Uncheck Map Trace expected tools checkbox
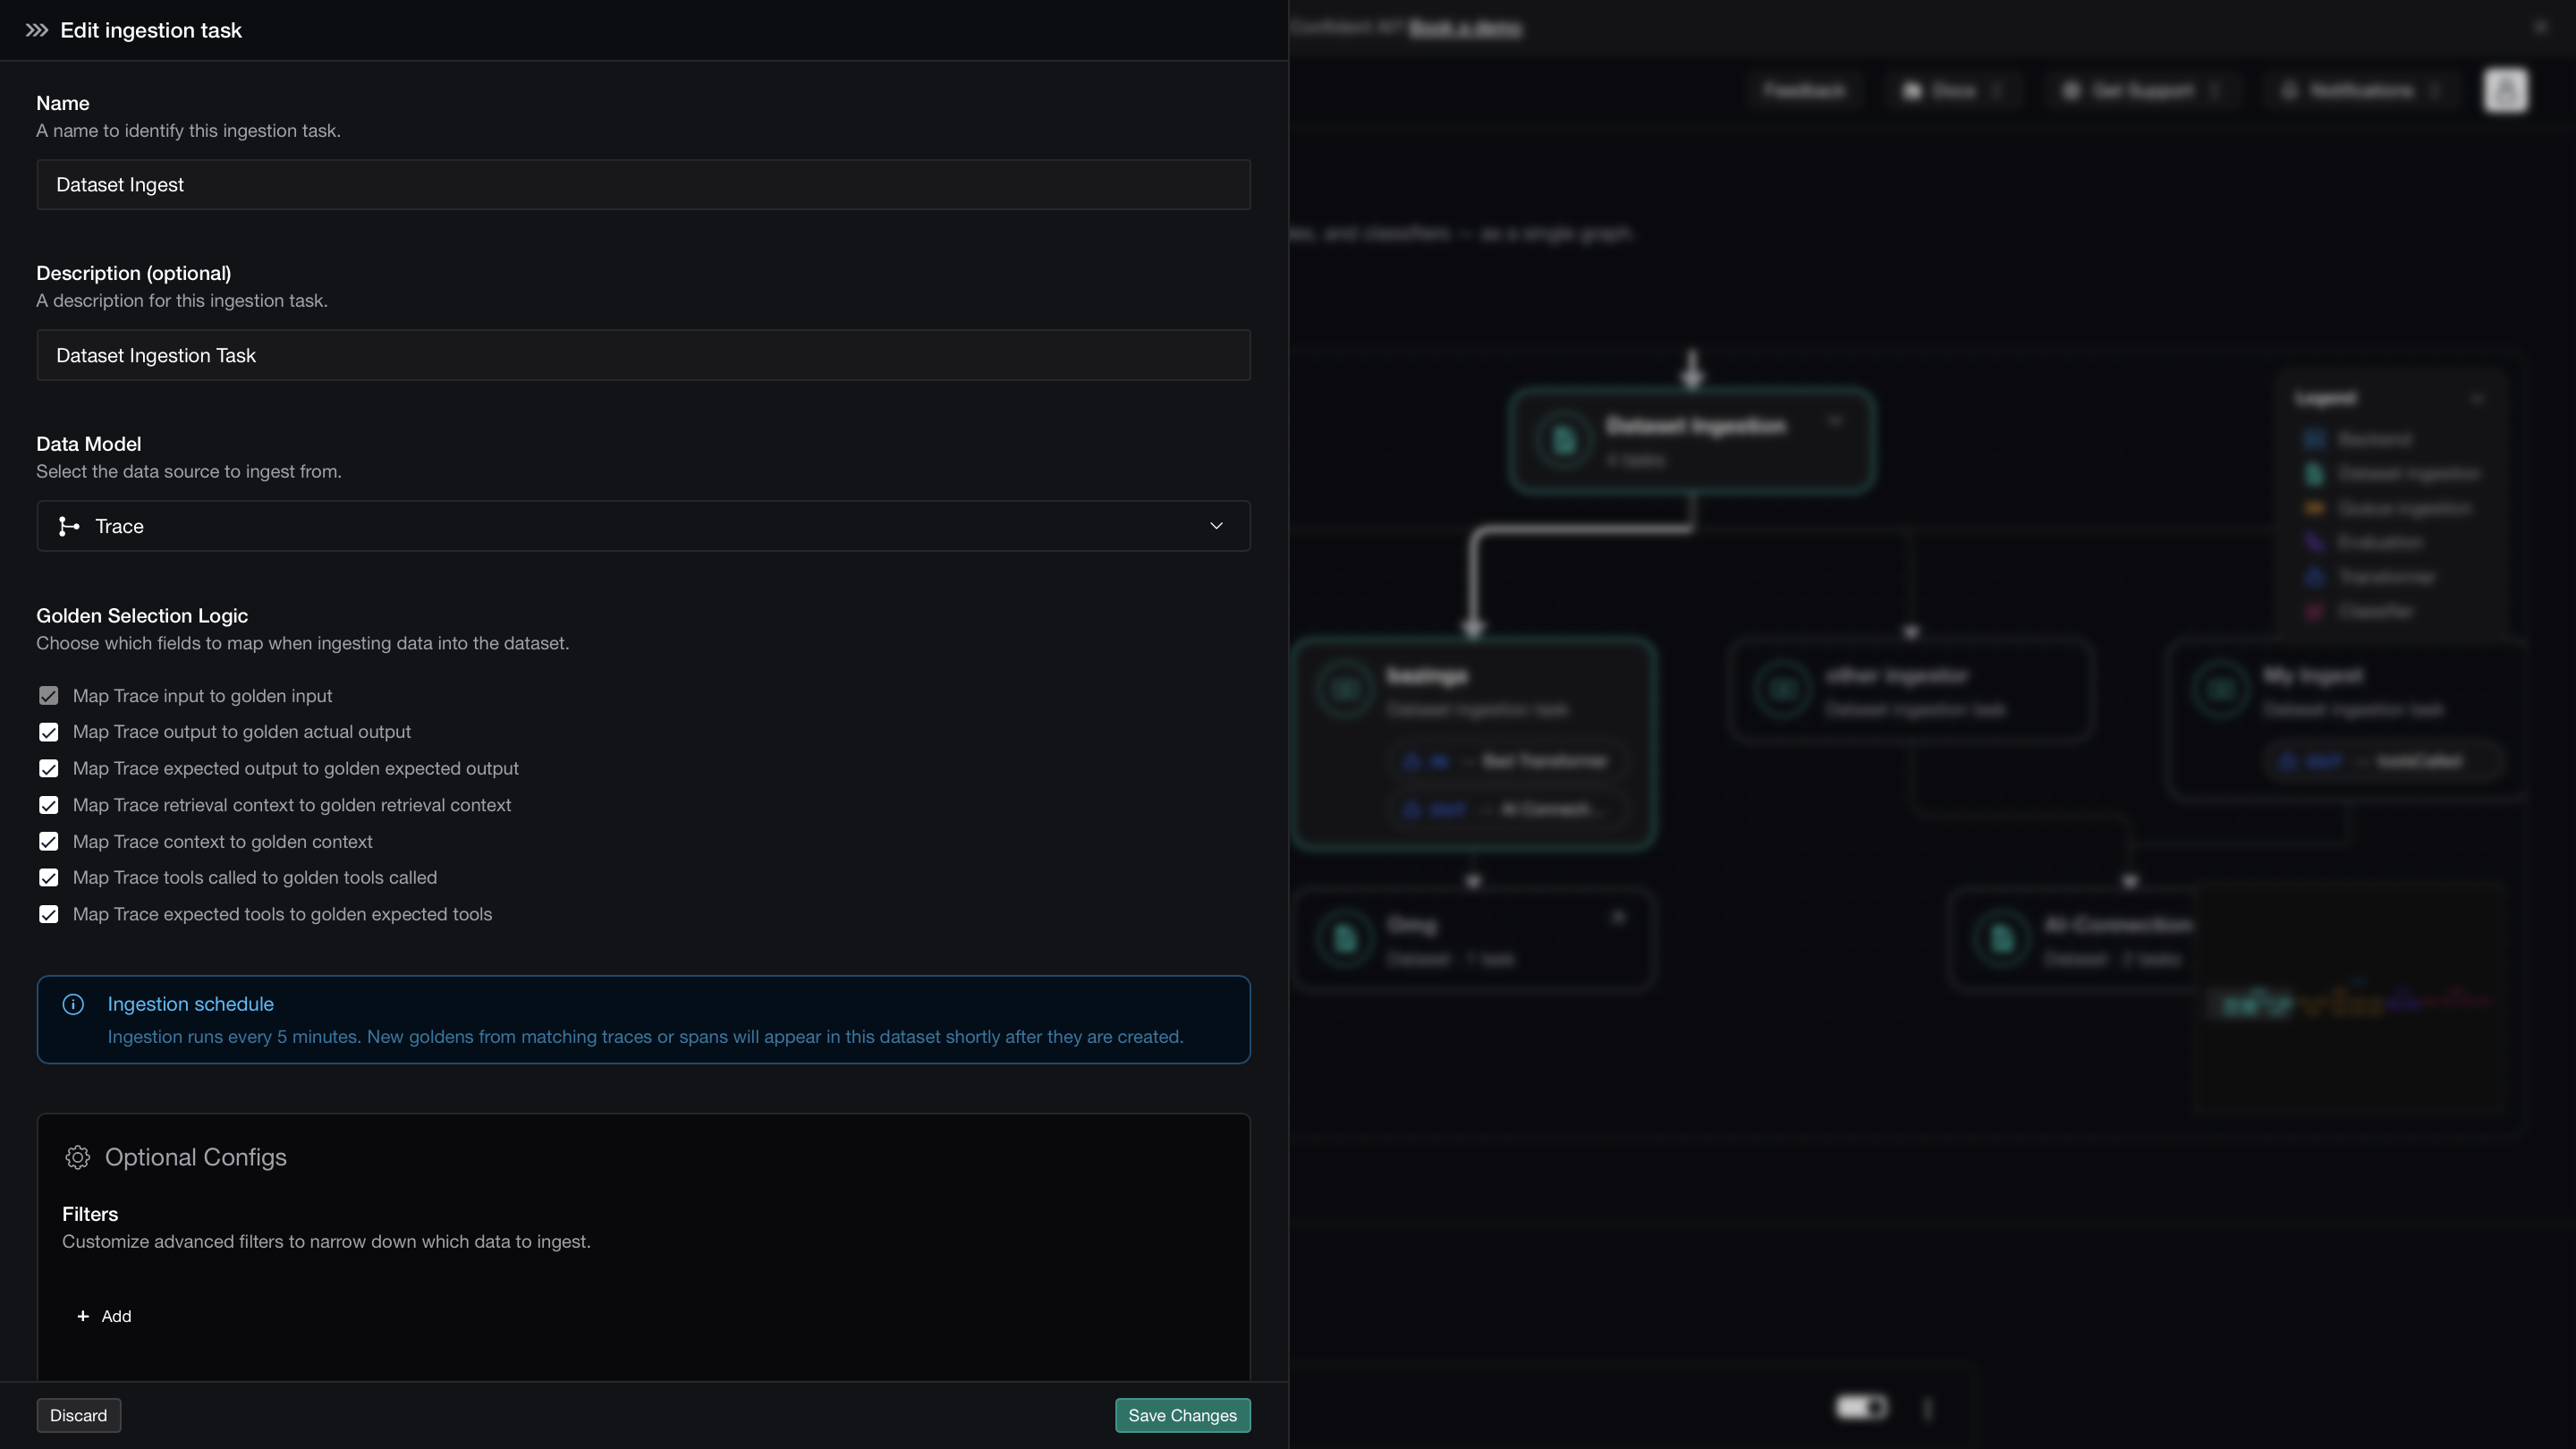This screenshot has width=2576, height=1449. tap(48, 914)
